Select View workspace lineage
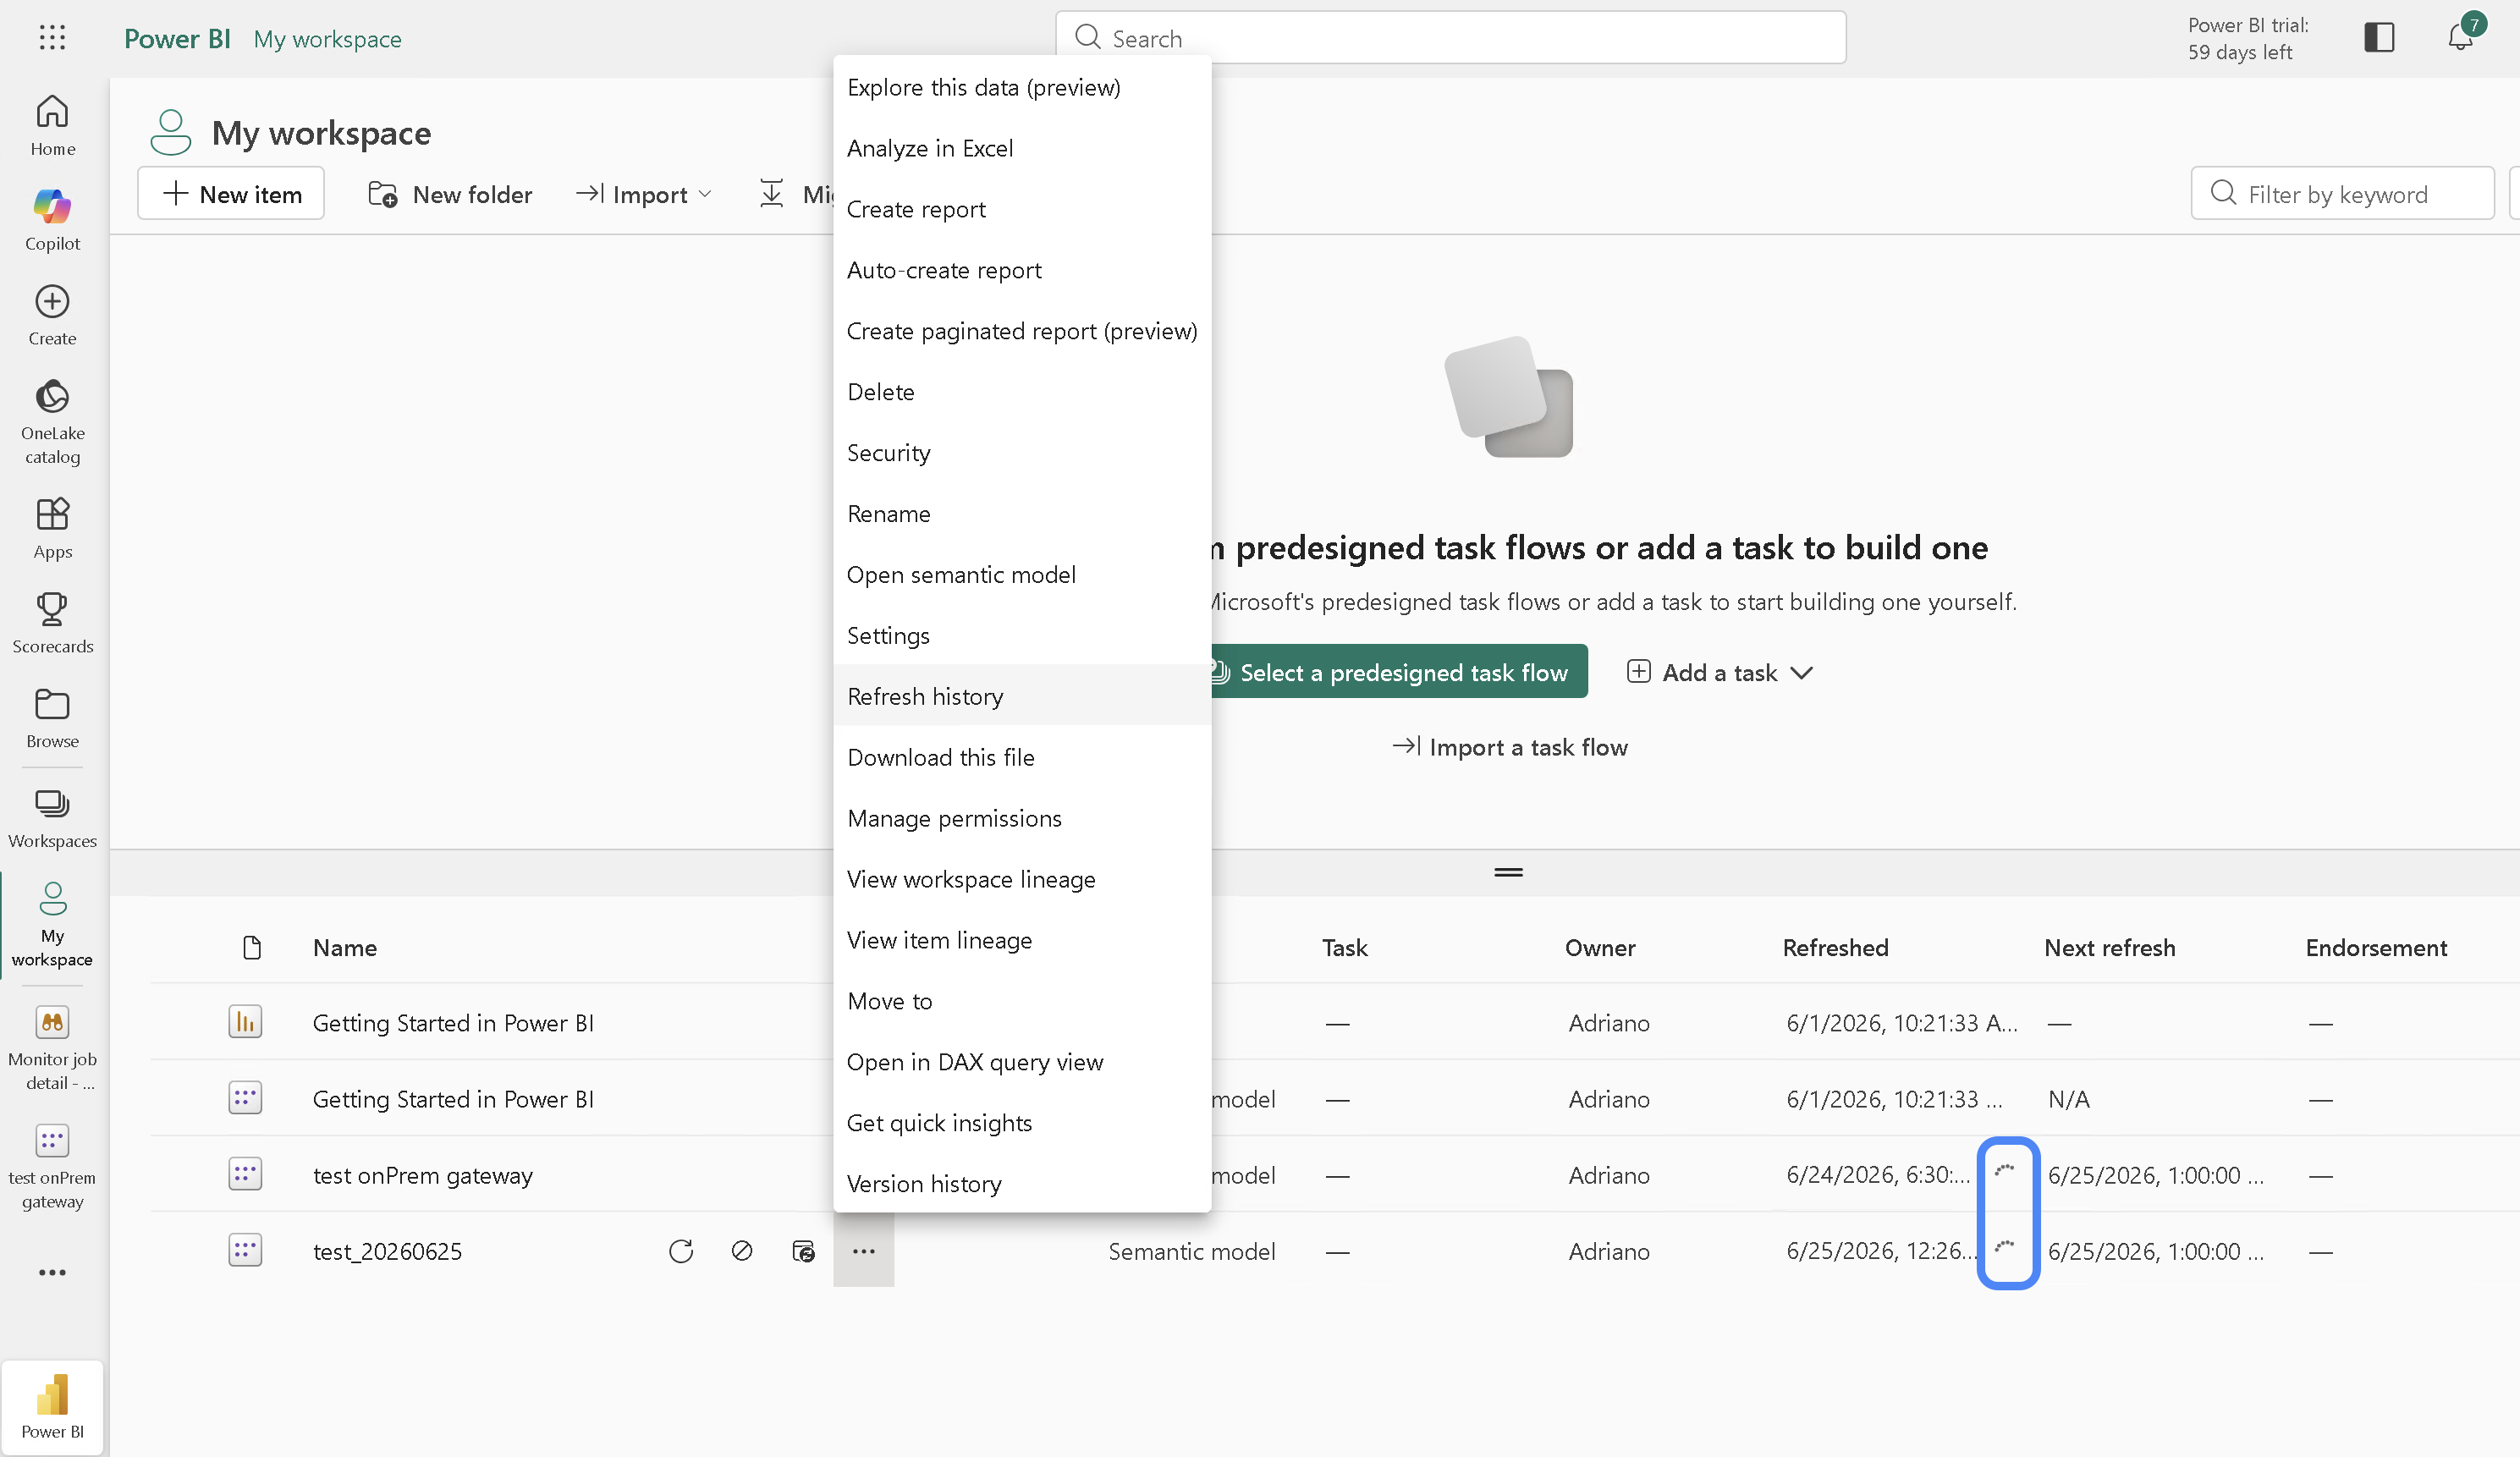Image resolution: width=2520 pixels, height=1457 pixels. point(1022,879)
